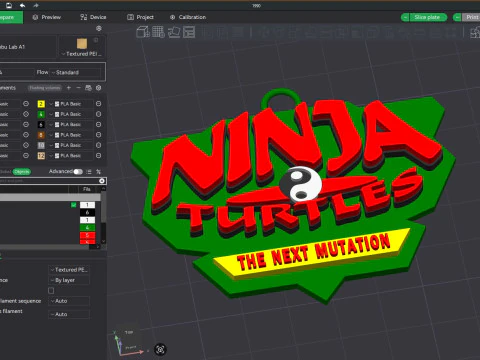The height and width of the screenshot is (360, 480).
Task: Click the green 4 filament cell in object list
Action: click(x=87, y=228)
